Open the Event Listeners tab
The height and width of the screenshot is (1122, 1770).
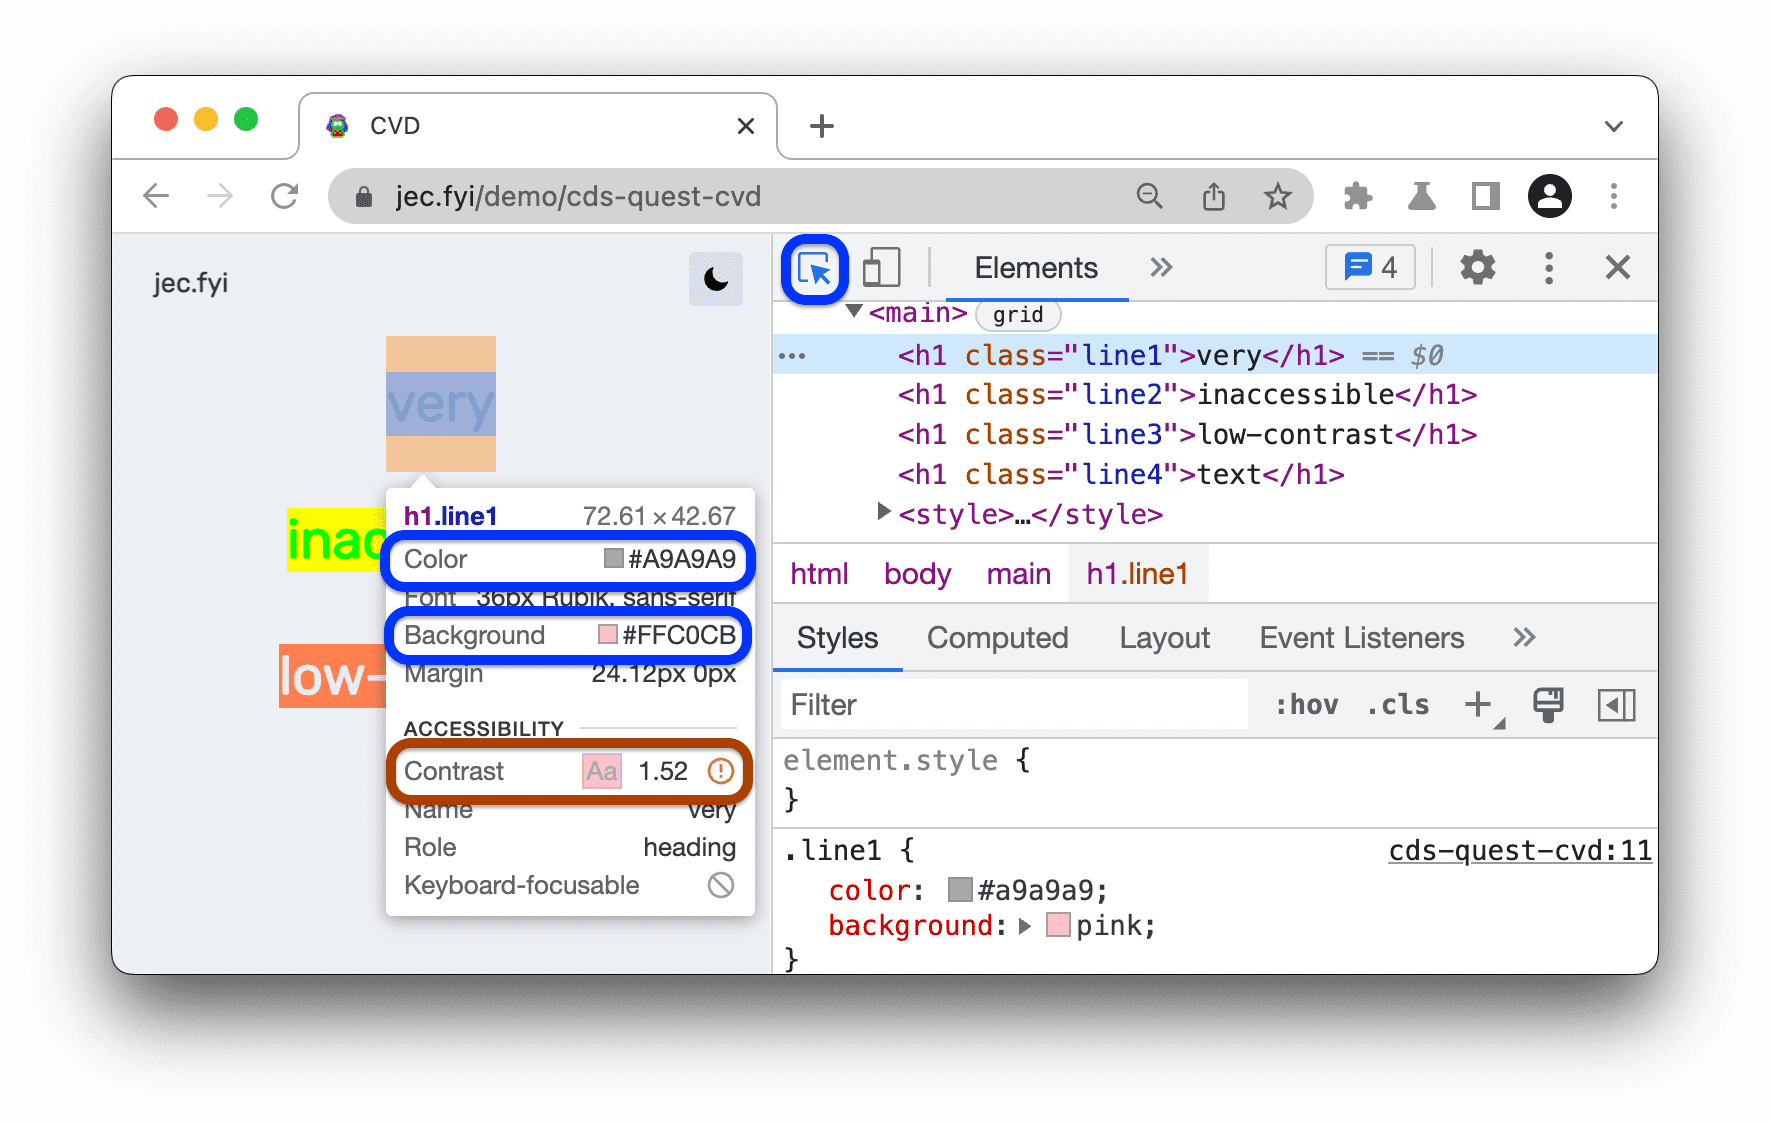point(1361,637)
